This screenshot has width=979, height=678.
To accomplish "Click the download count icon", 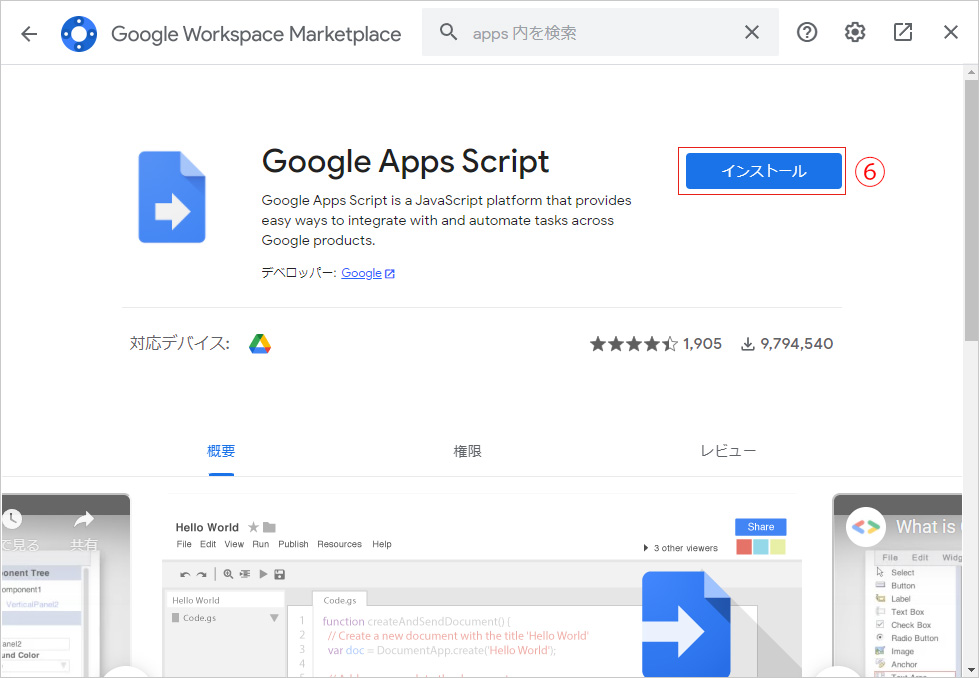I will coord(747,344).
